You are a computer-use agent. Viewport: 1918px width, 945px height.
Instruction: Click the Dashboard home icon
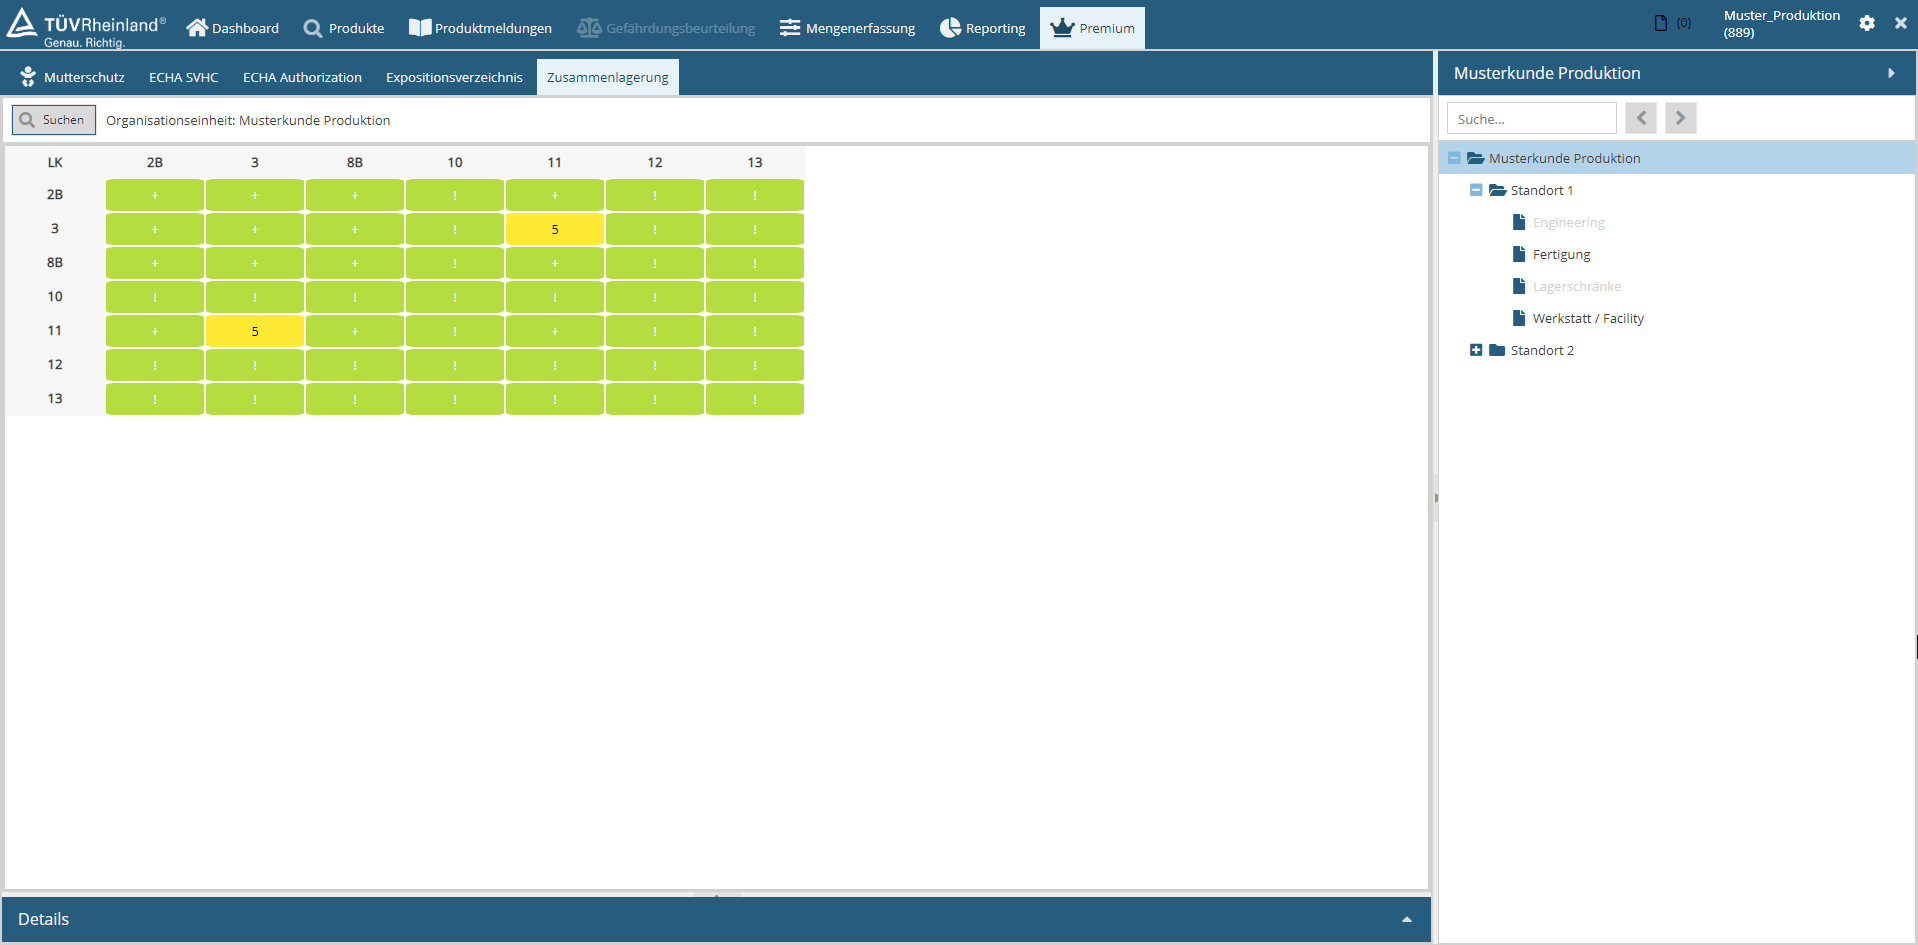pos(197,28)
